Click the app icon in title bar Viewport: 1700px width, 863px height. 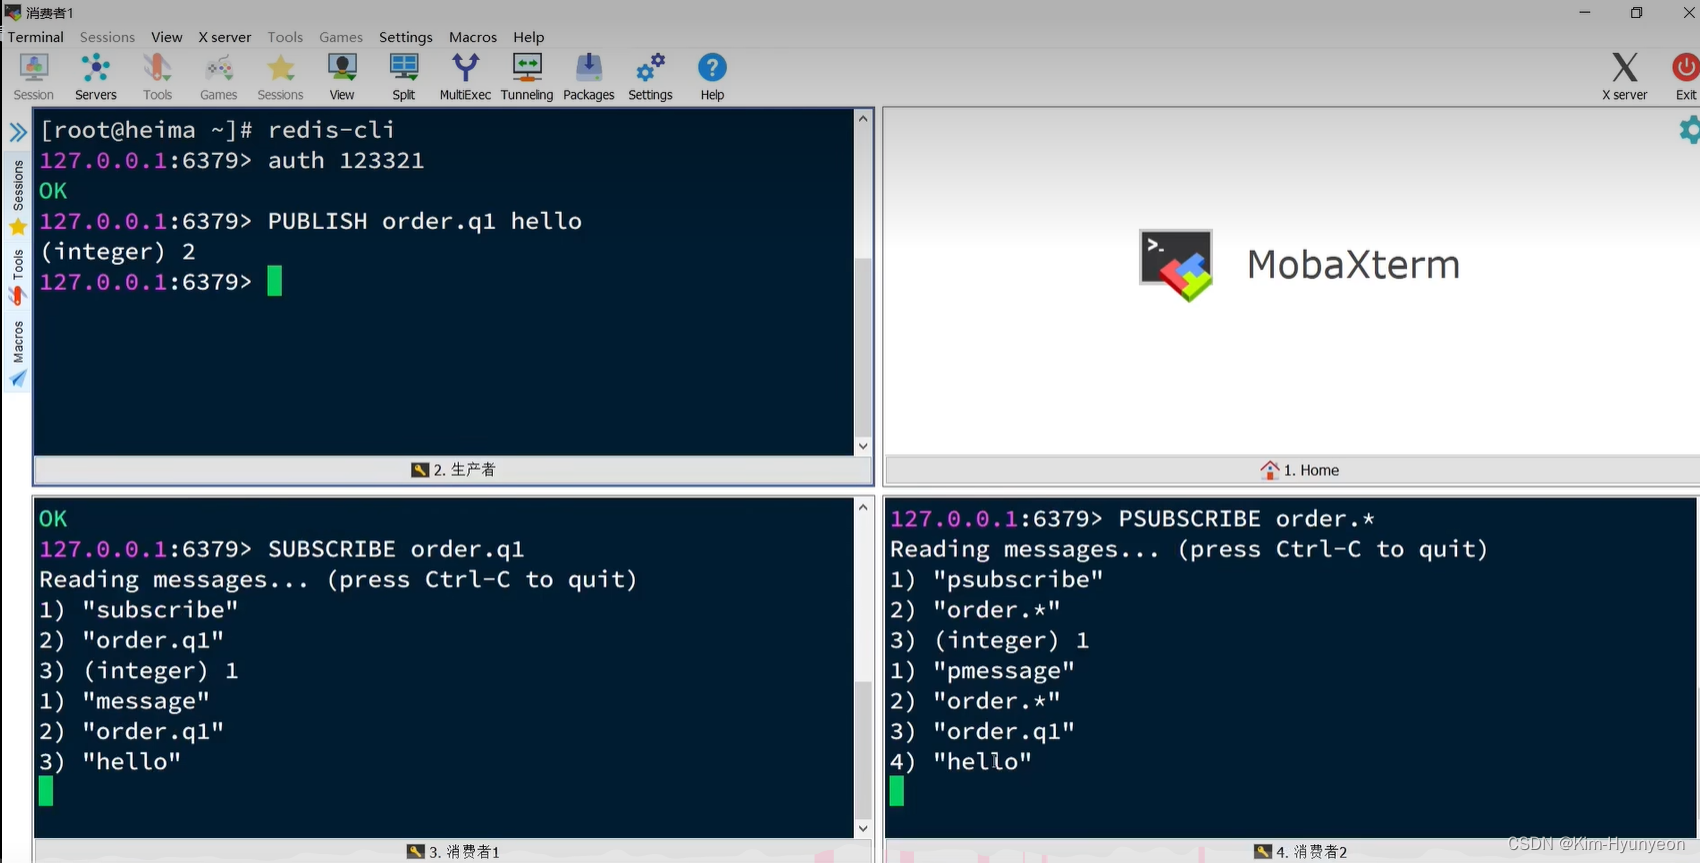pyautogui.click(x=13, y=12)
